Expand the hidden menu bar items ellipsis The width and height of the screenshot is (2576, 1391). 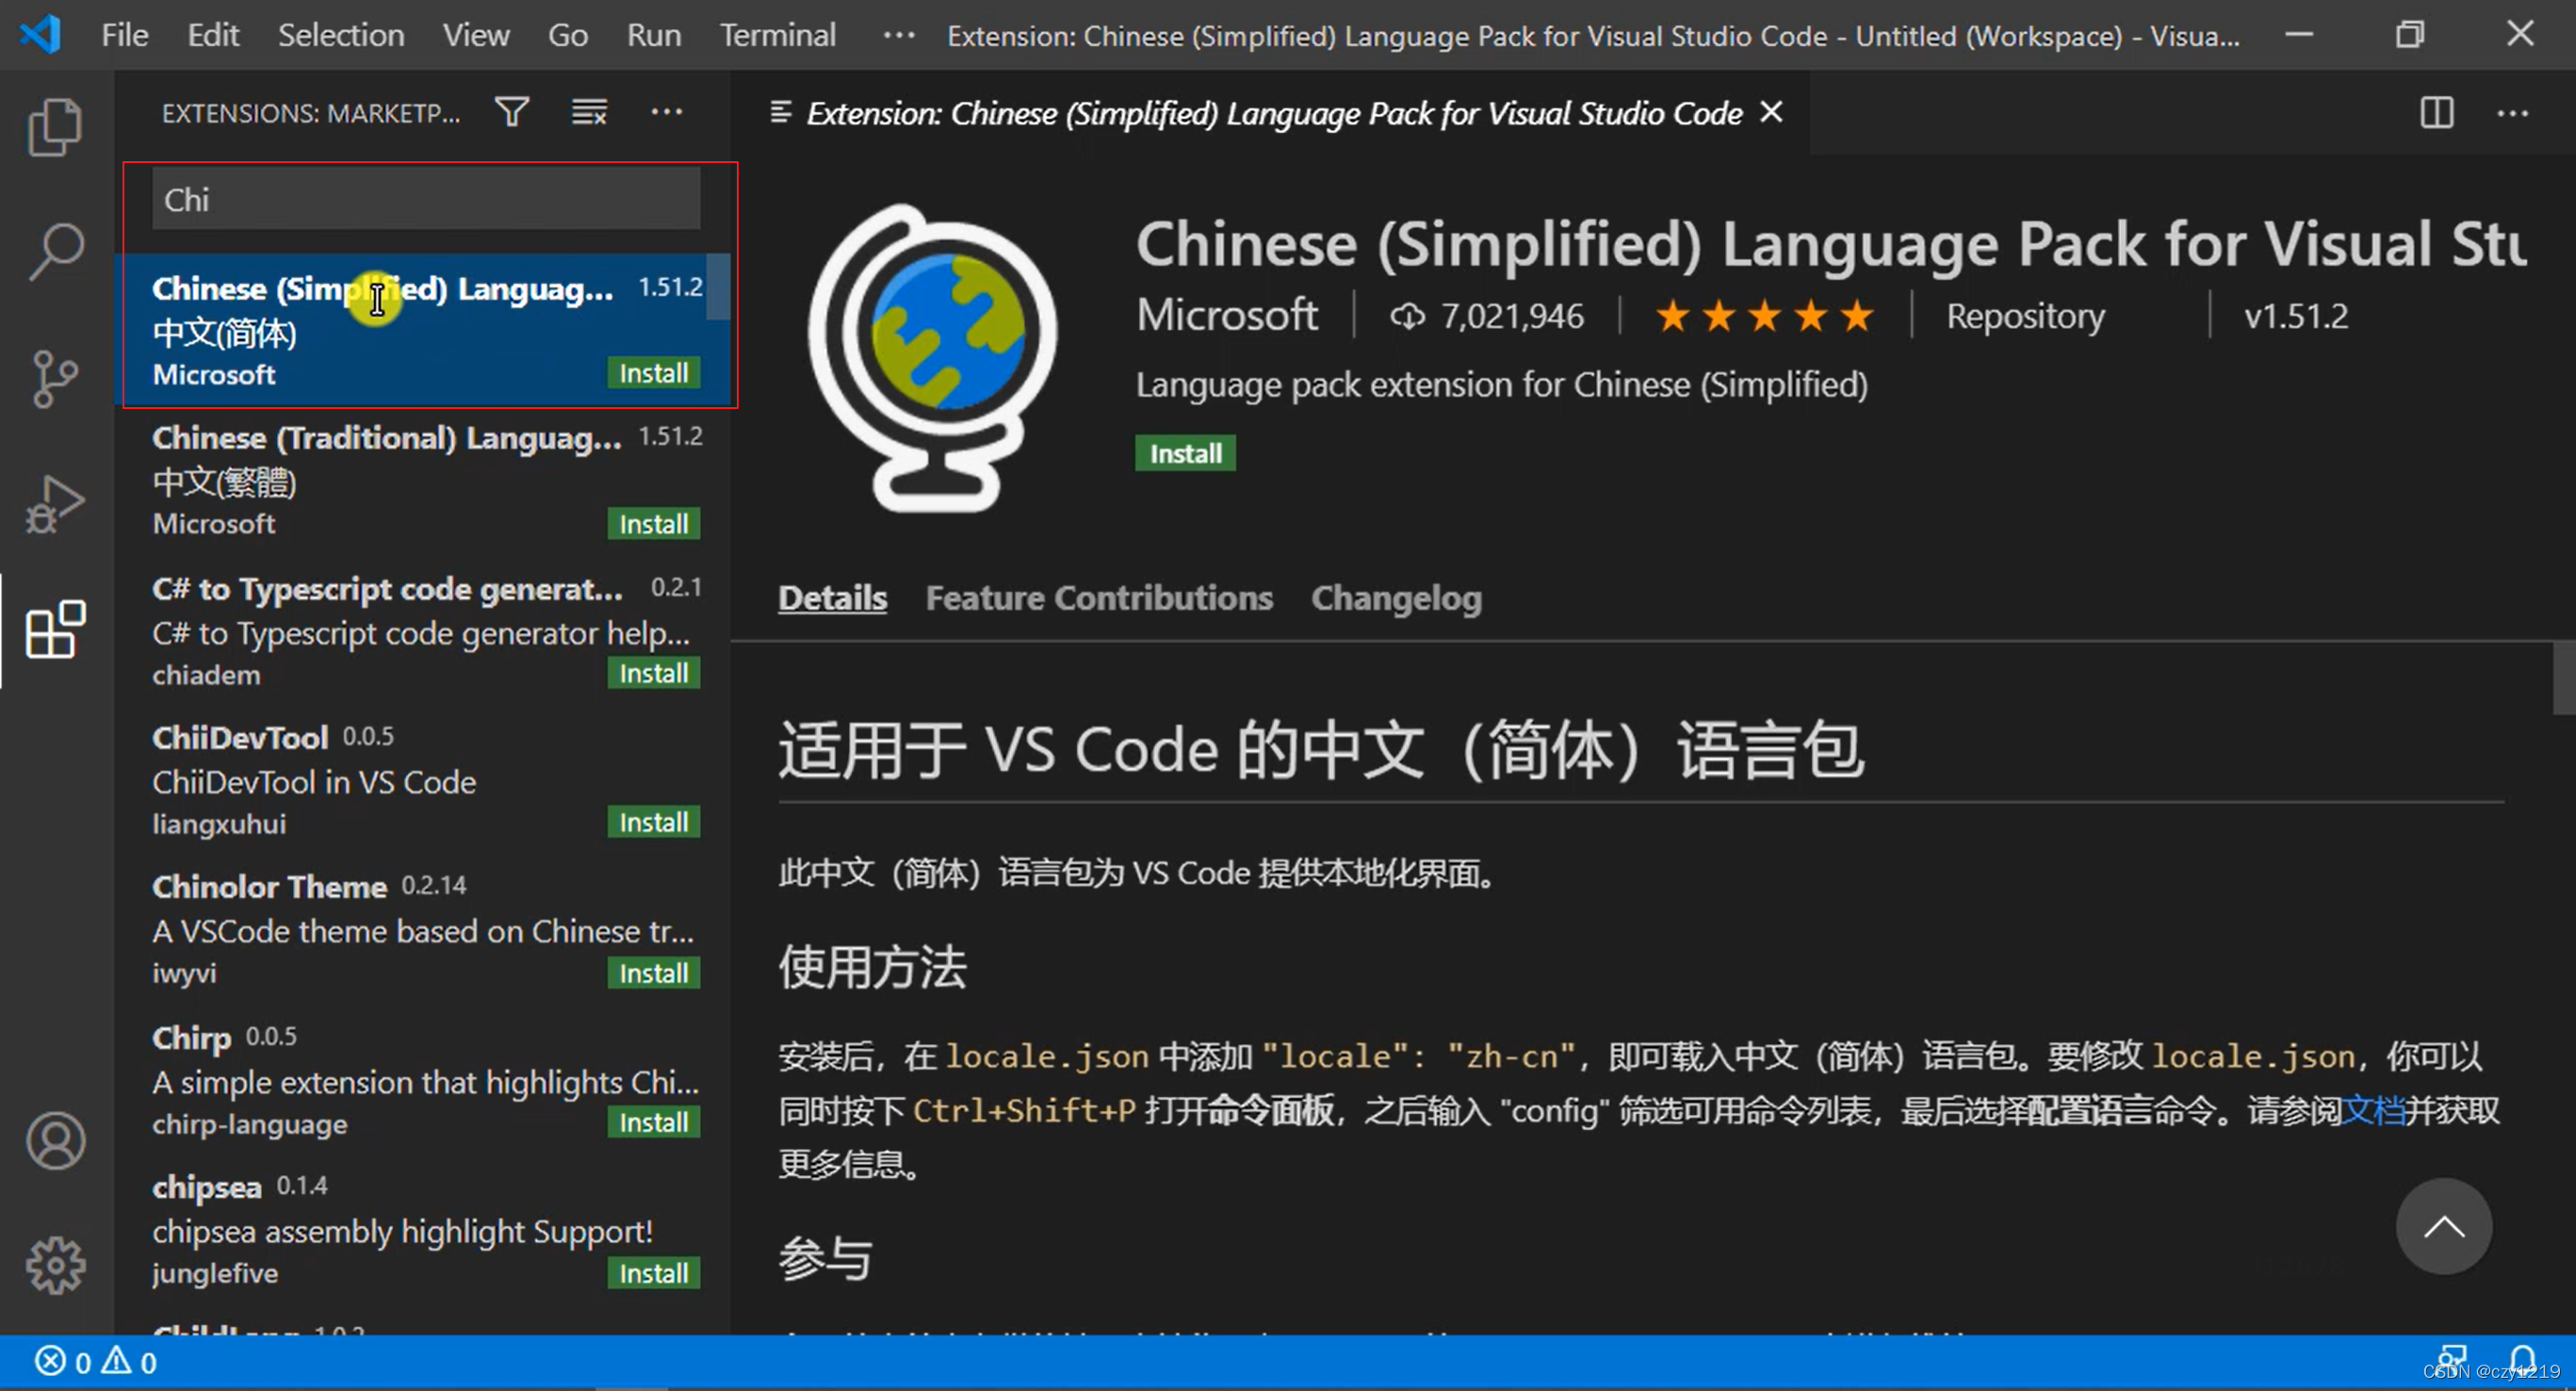[x=898, y=36]
